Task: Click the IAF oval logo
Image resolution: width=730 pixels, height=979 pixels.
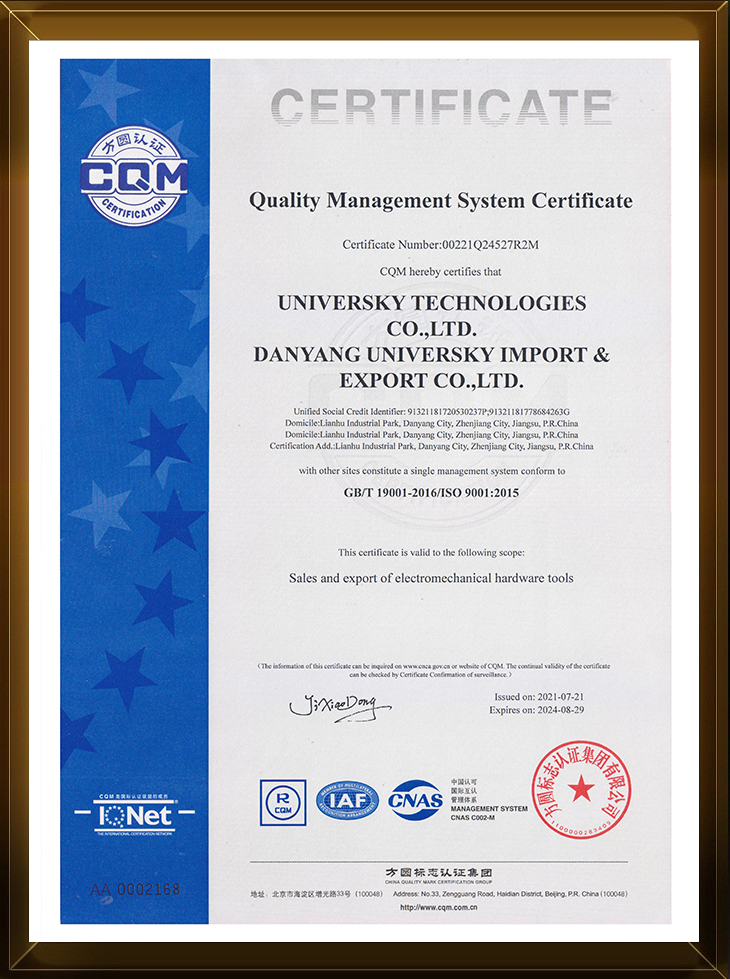Action: point(347,800)
